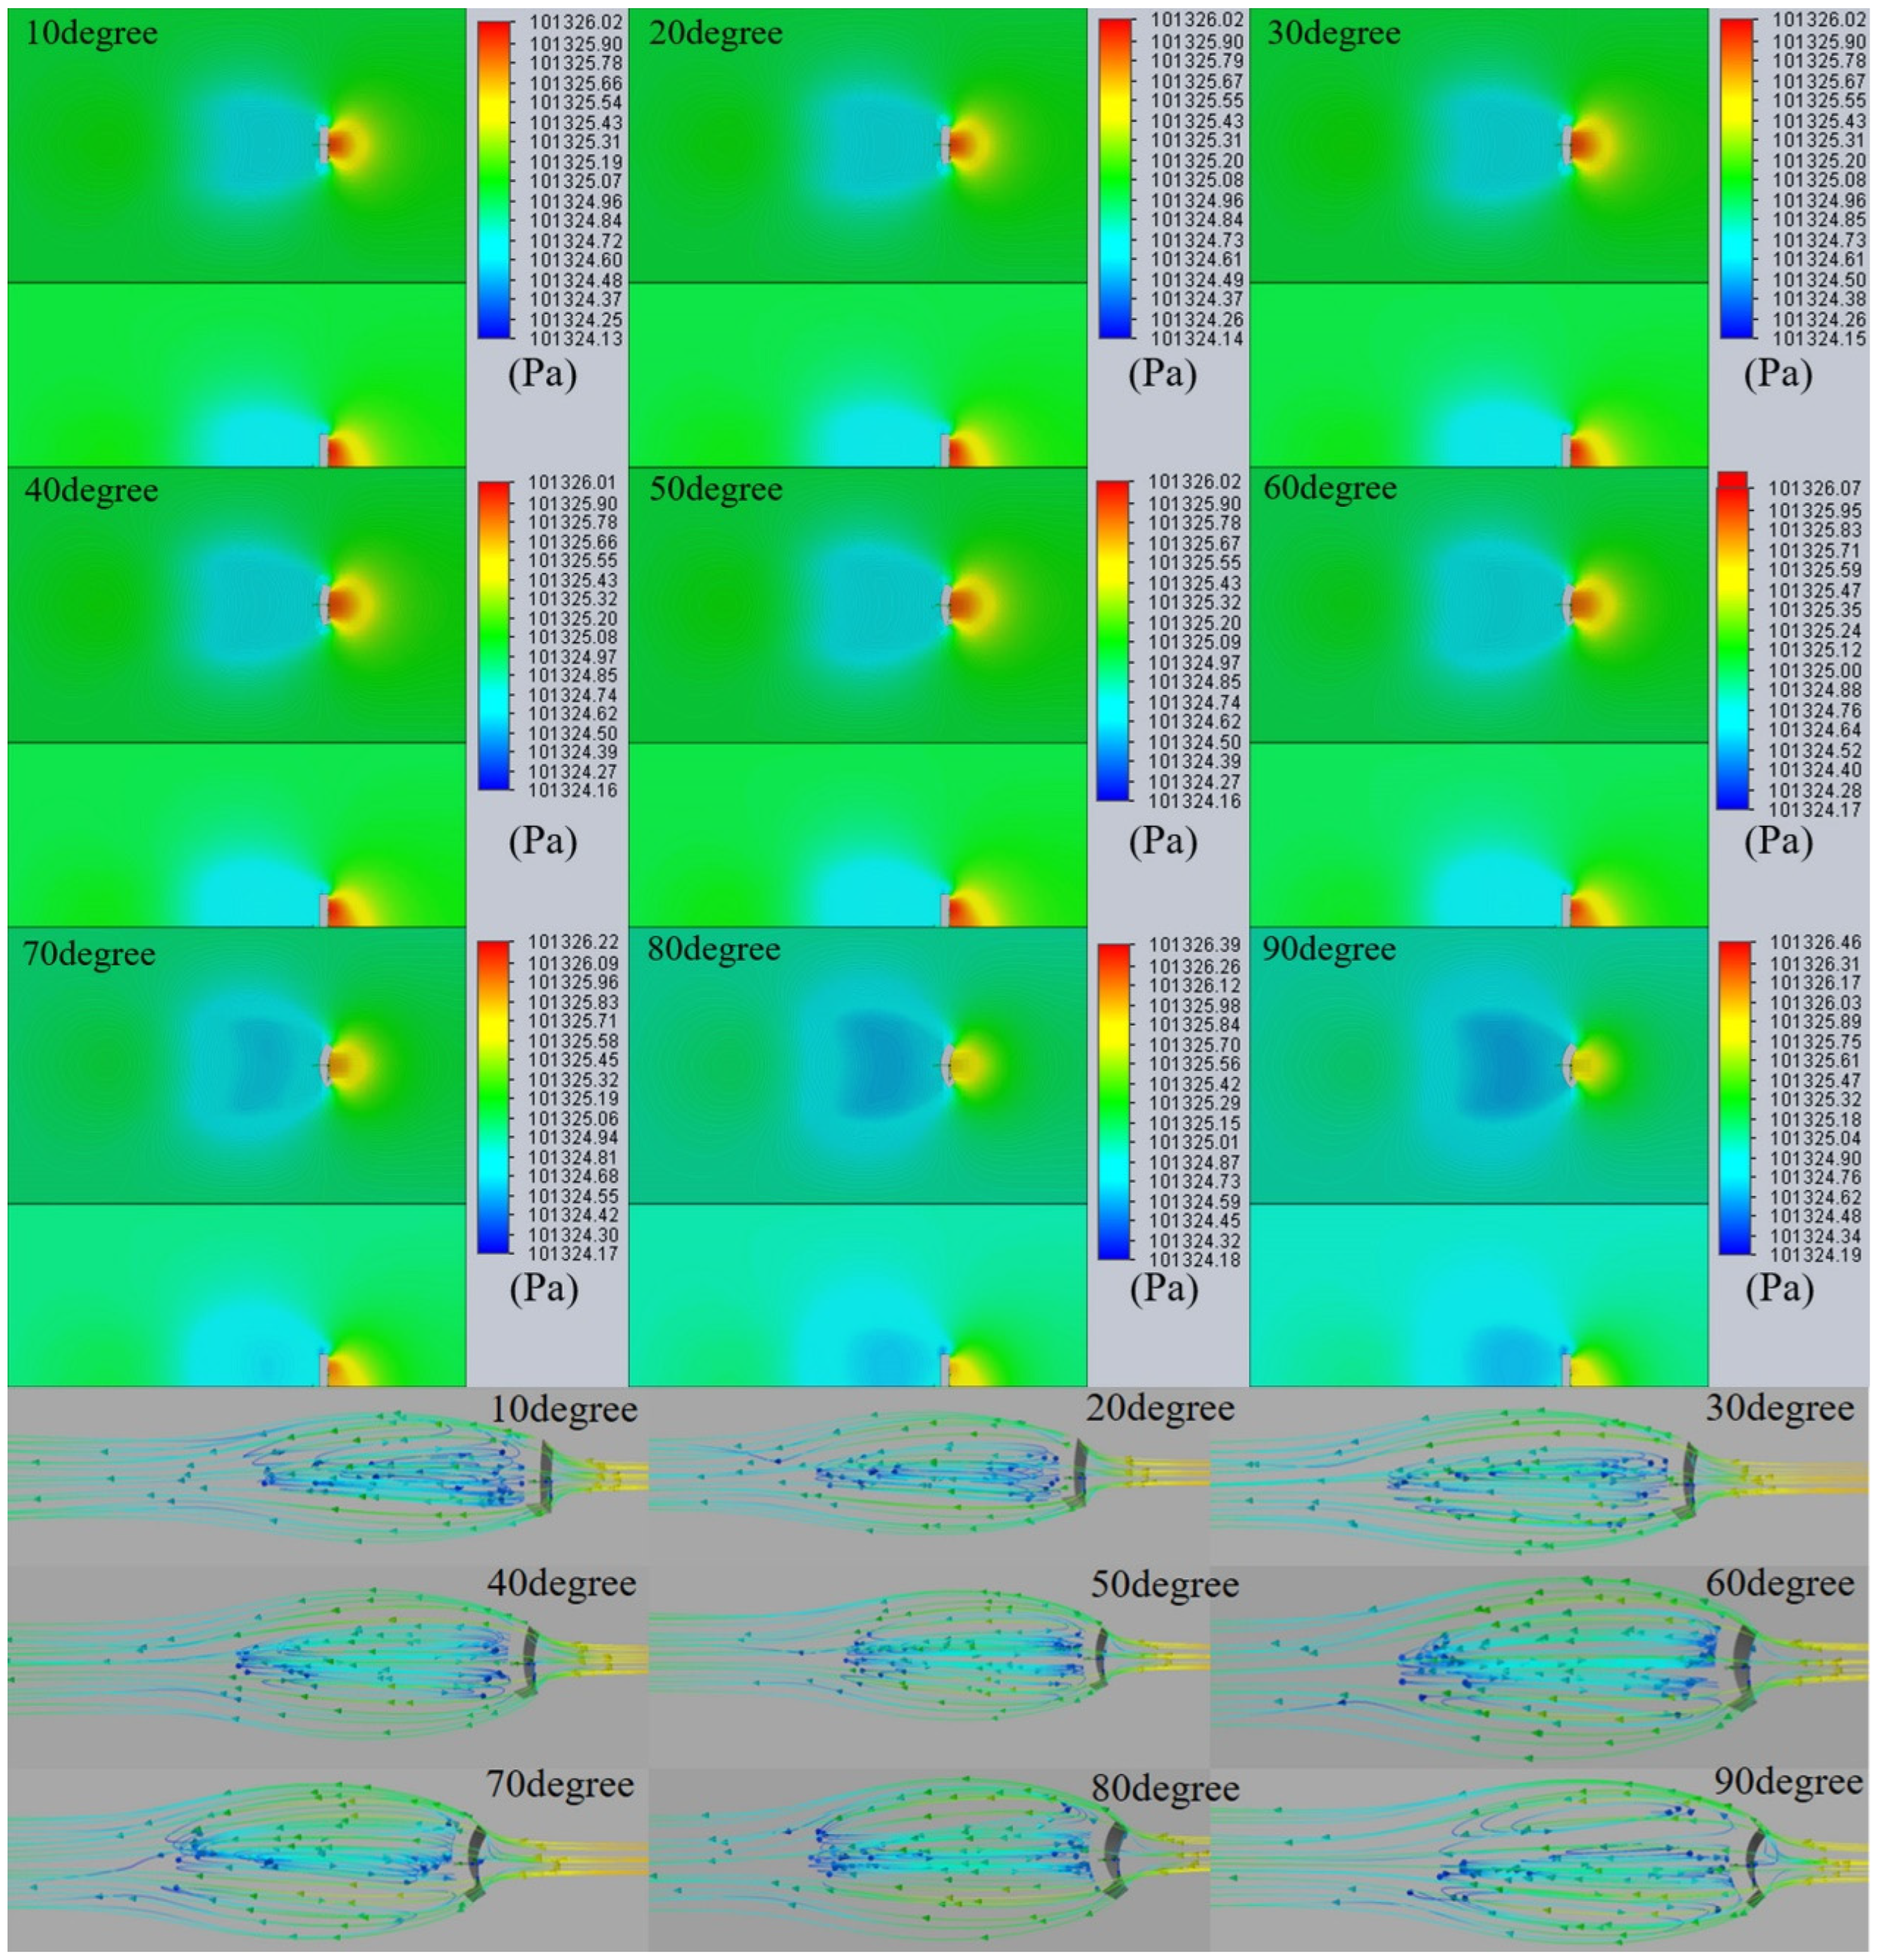This screenshot has height=1960, width=1879.
Task: Click color legend bar beside 10degree plot
Action: (494, 179)
